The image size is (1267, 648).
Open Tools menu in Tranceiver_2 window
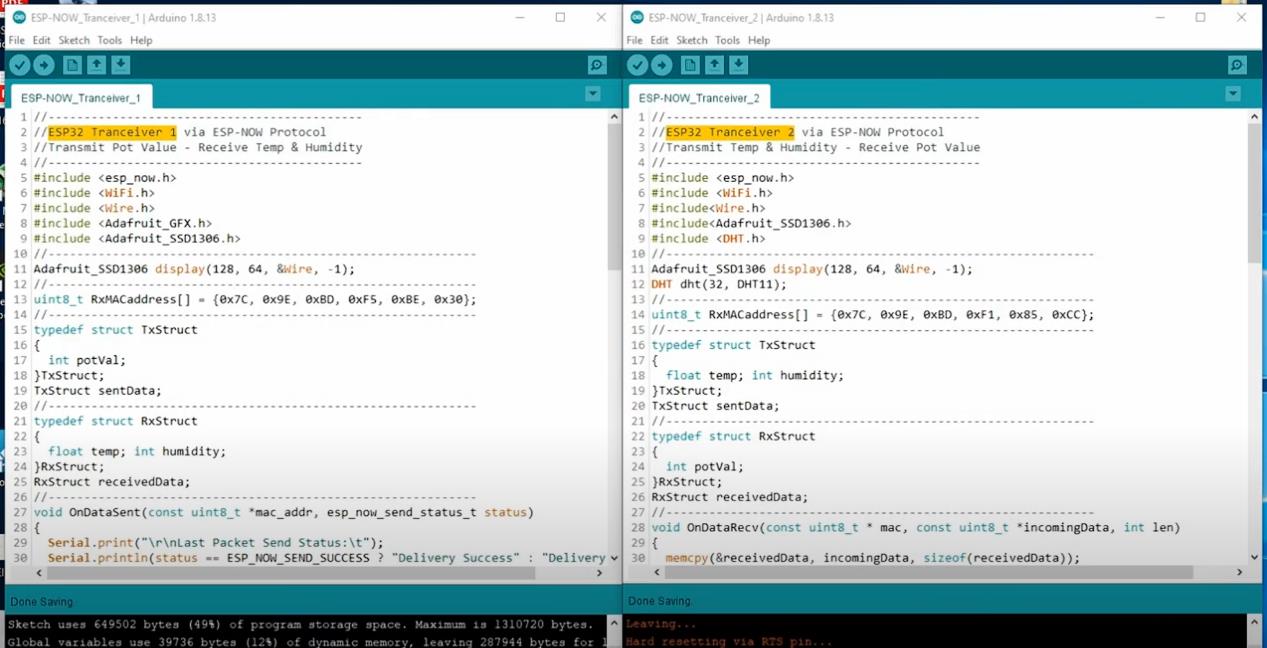tap(728, 40)
